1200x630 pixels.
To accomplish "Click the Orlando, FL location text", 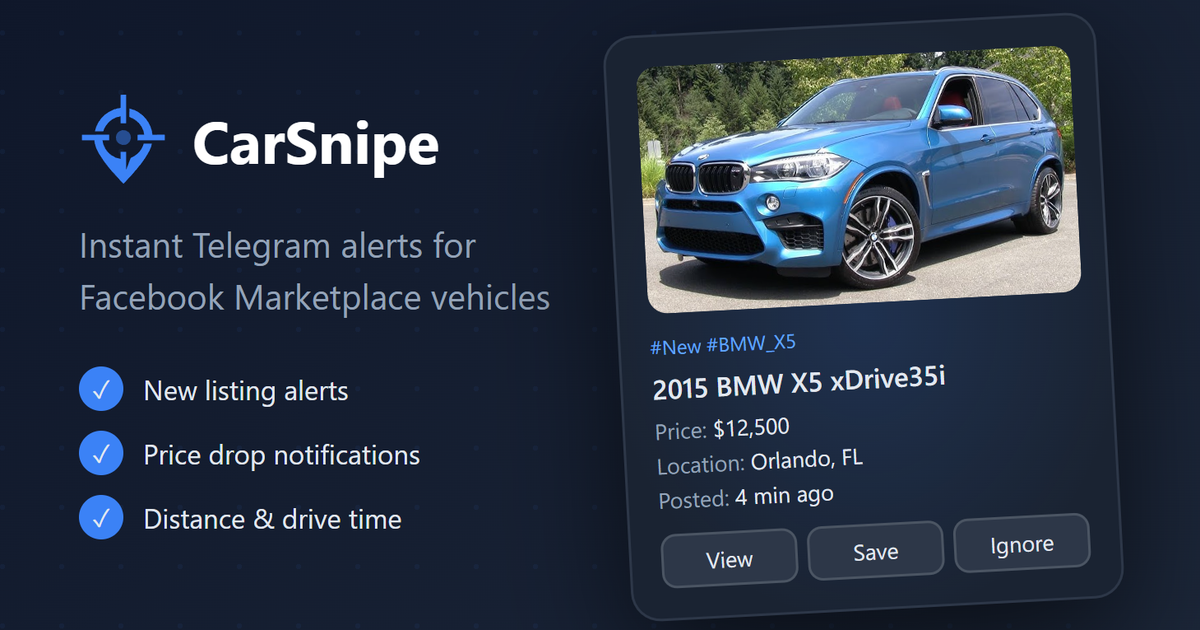I will (x=807, y=460).
